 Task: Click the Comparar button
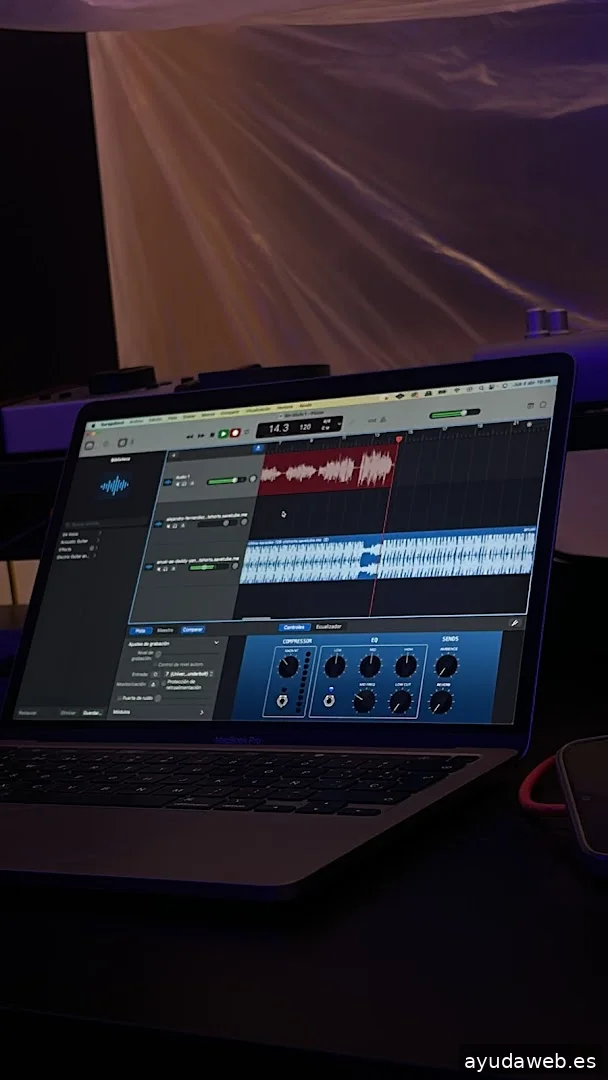tap(192, 629)
